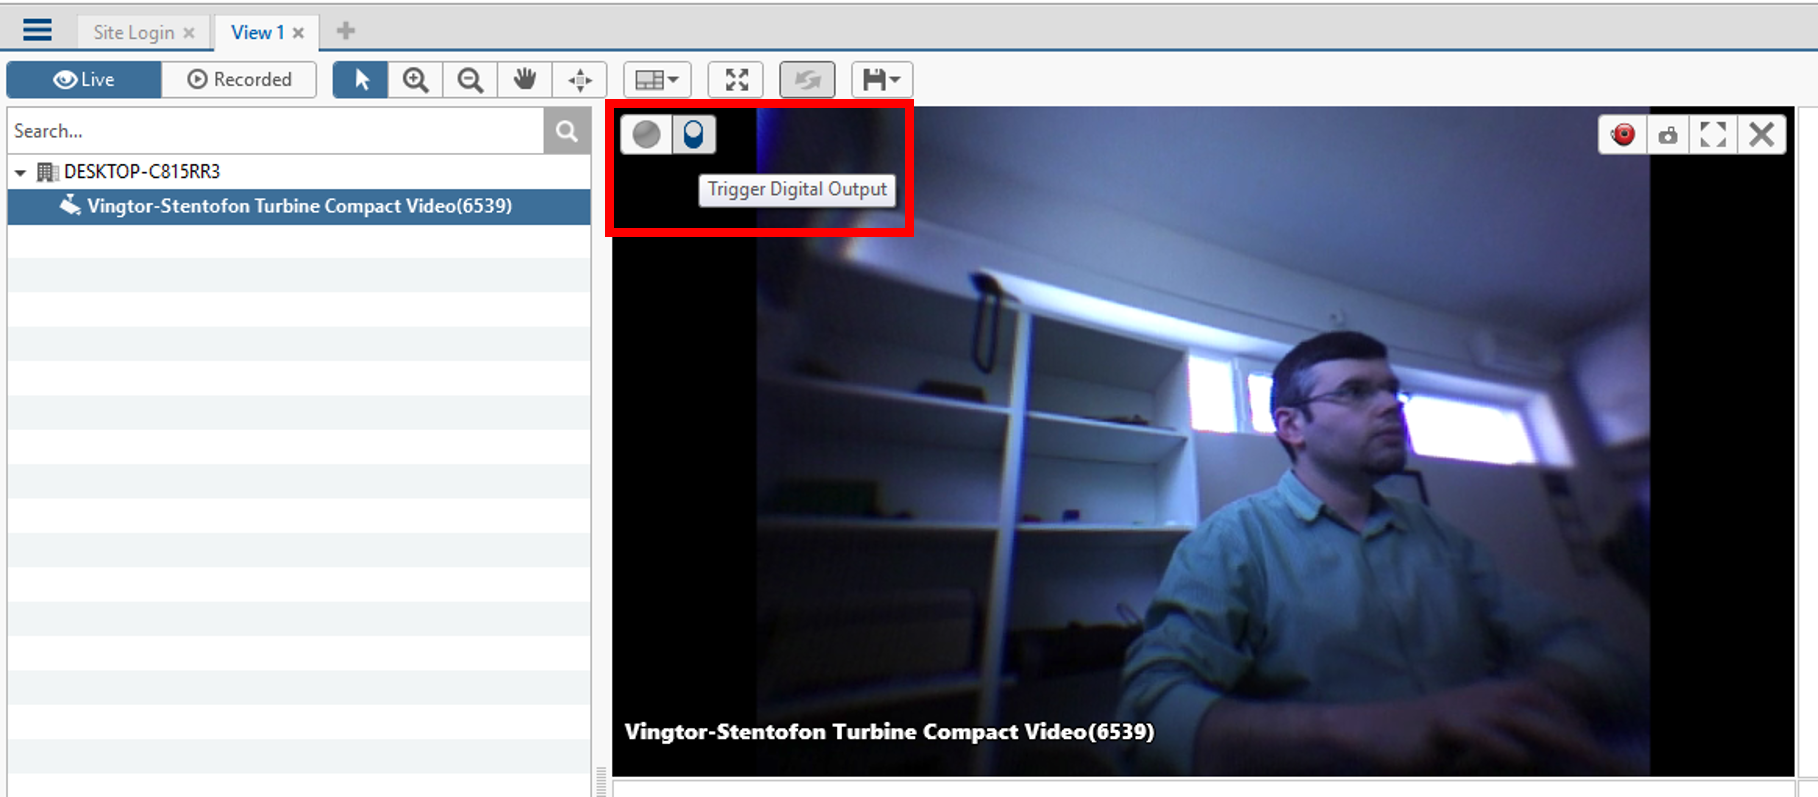Click the zoom out magnifier tool

tap(470, 80)
